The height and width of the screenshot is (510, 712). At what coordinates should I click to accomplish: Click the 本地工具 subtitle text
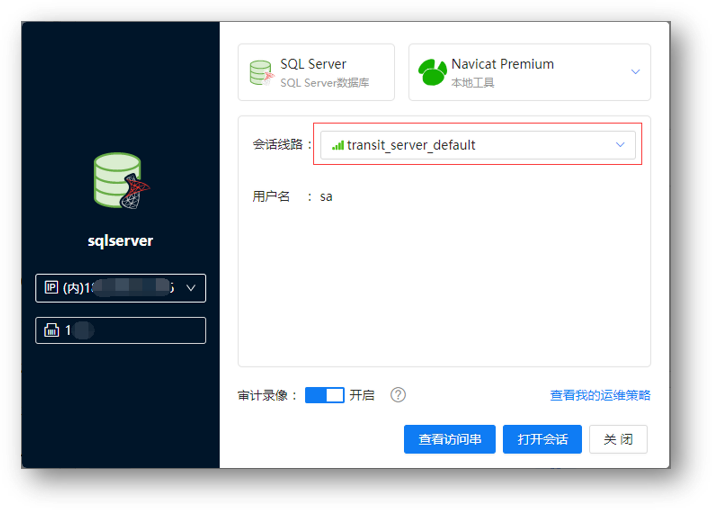(472, 83)
